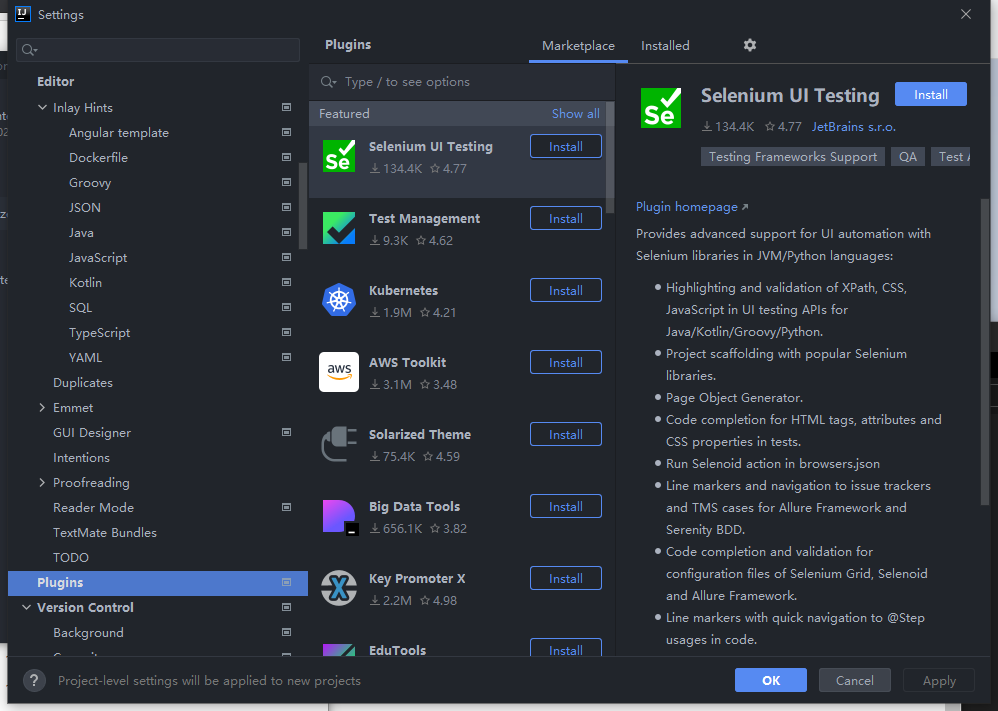
Task: Click the Big Data Tools icon
Action: point(340,516)
